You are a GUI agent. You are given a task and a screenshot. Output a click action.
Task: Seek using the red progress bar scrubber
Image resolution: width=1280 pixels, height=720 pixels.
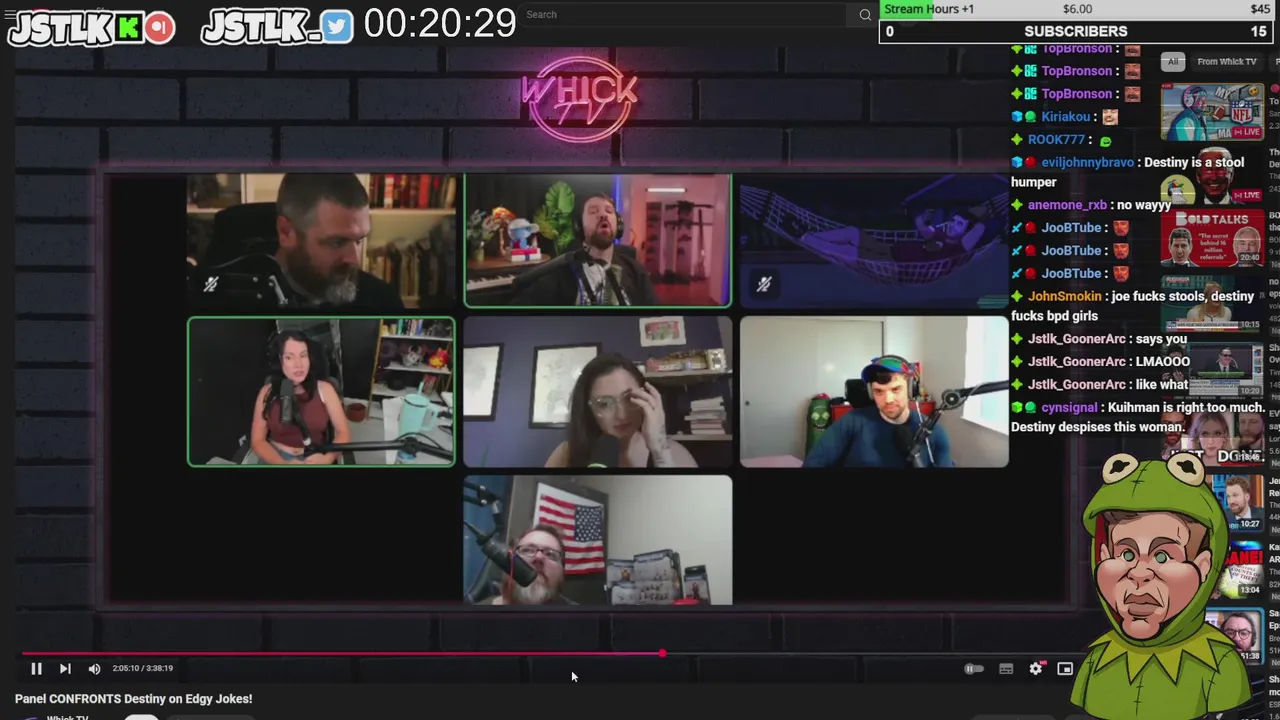662,654
